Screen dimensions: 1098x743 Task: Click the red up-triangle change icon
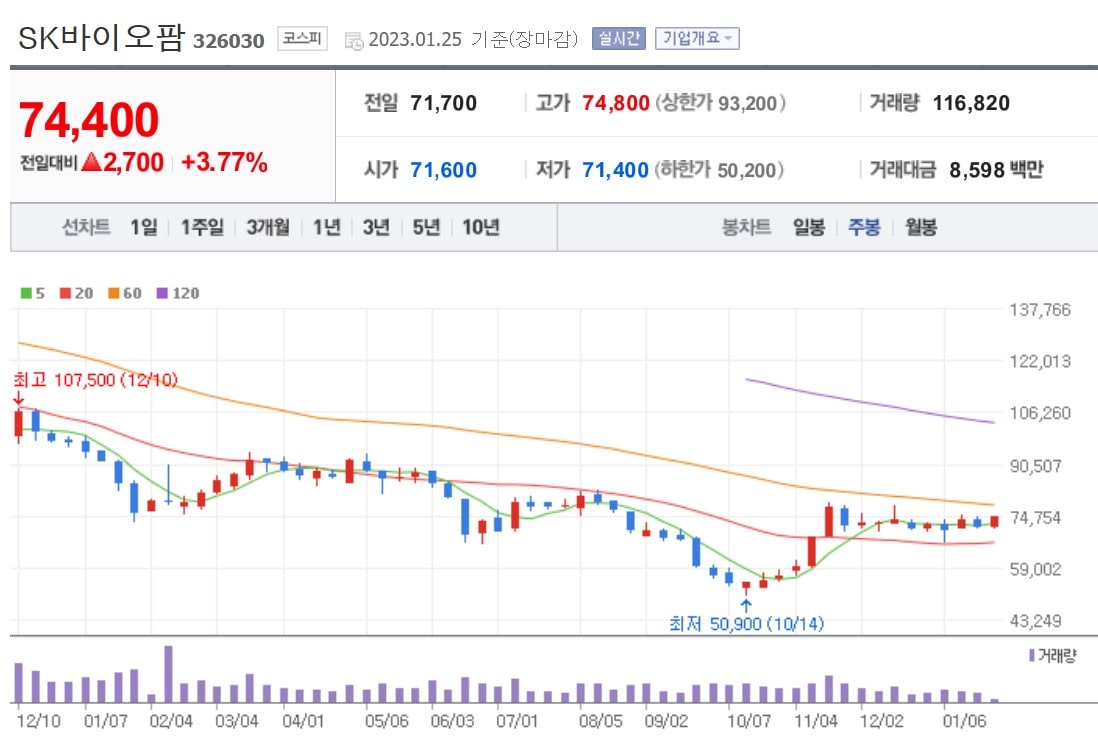[92, 162]
